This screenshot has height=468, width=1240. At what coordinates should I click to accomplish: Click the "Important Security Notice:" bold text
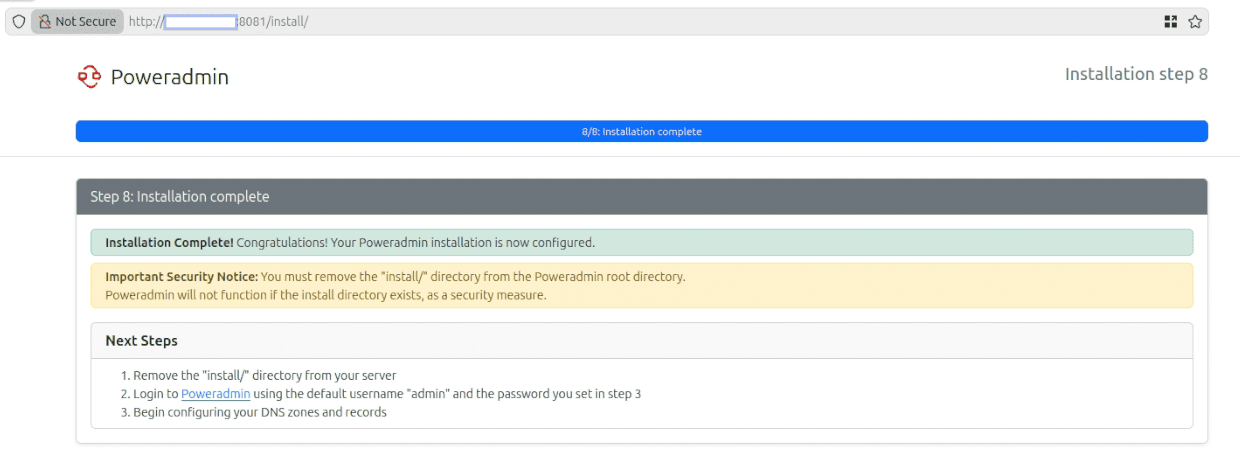(181, 277)
